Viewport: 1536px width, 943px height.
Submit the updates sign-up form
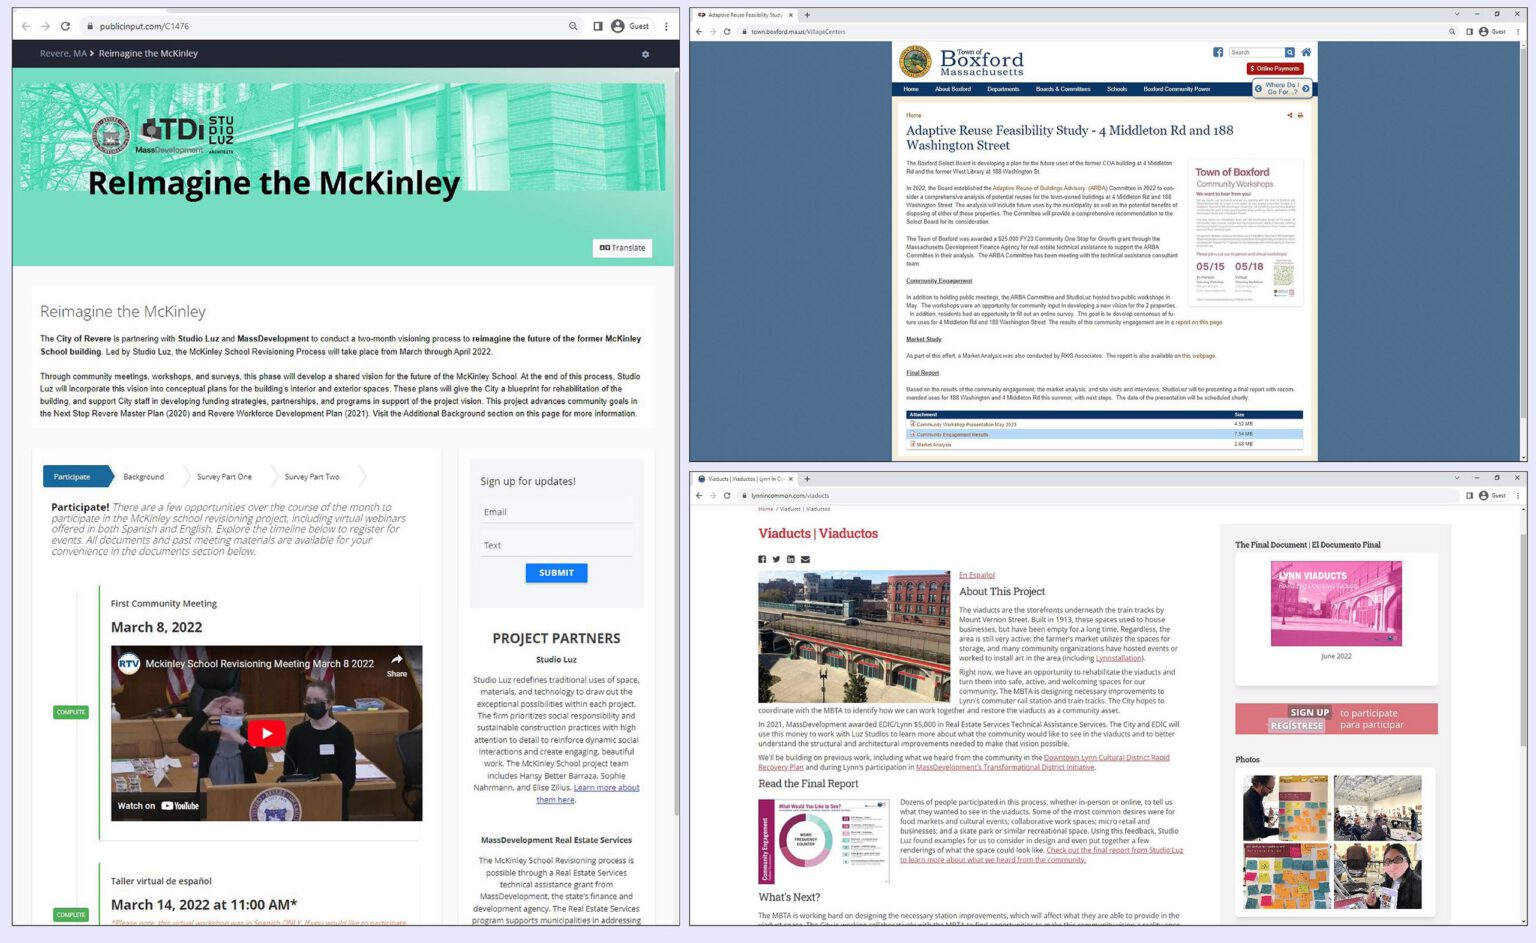tap(556, 573)
